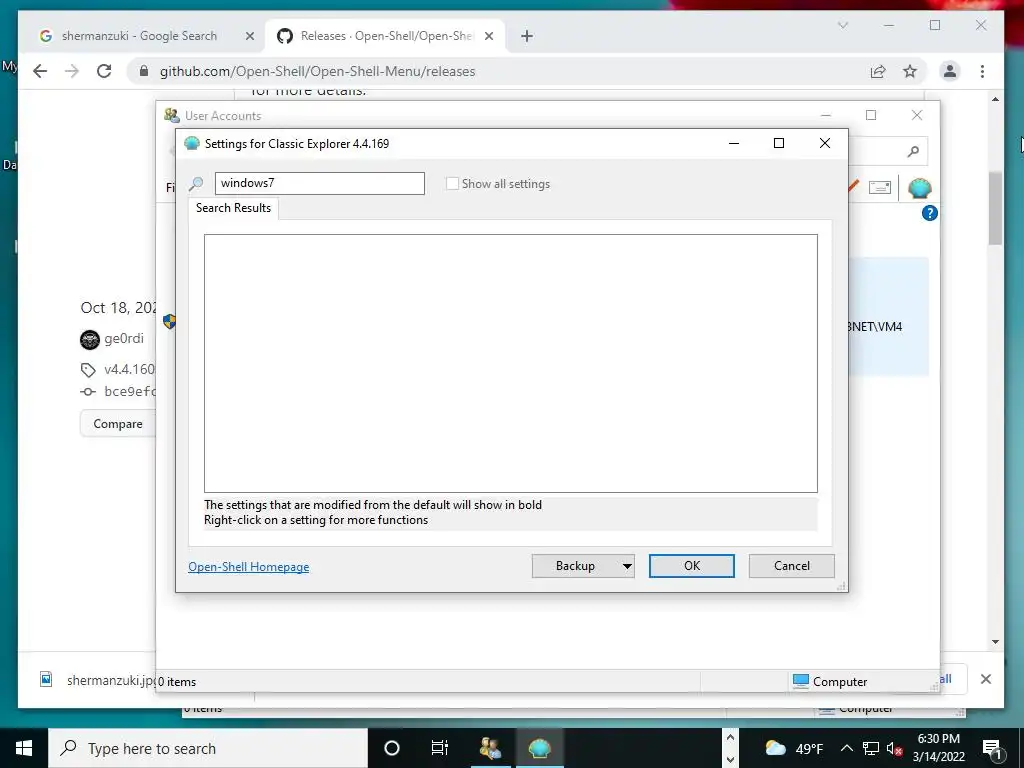Click the Classic Explorer shell toolbar icon
This screenshot has width=1024, height=768.
pyautogui.click(x=920, y=188)
